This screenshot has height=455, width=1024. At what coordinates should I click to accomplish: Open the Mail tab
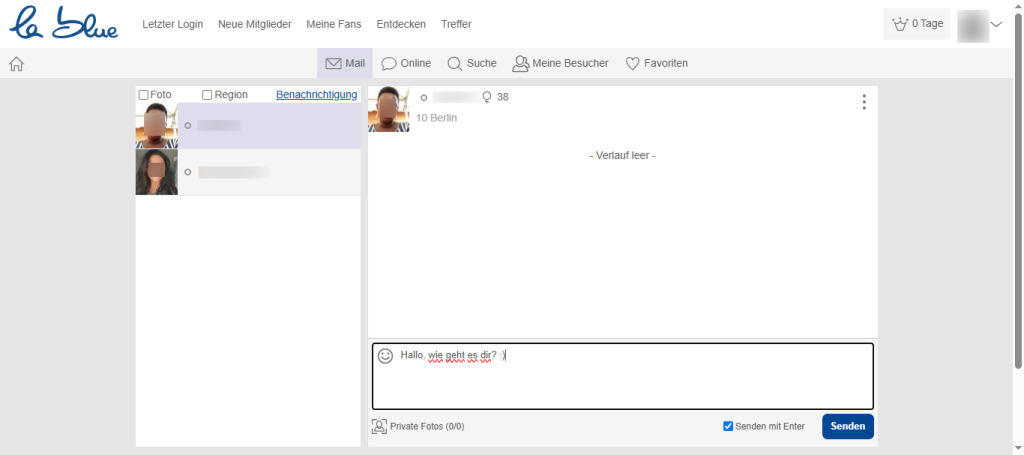(345, 63)
